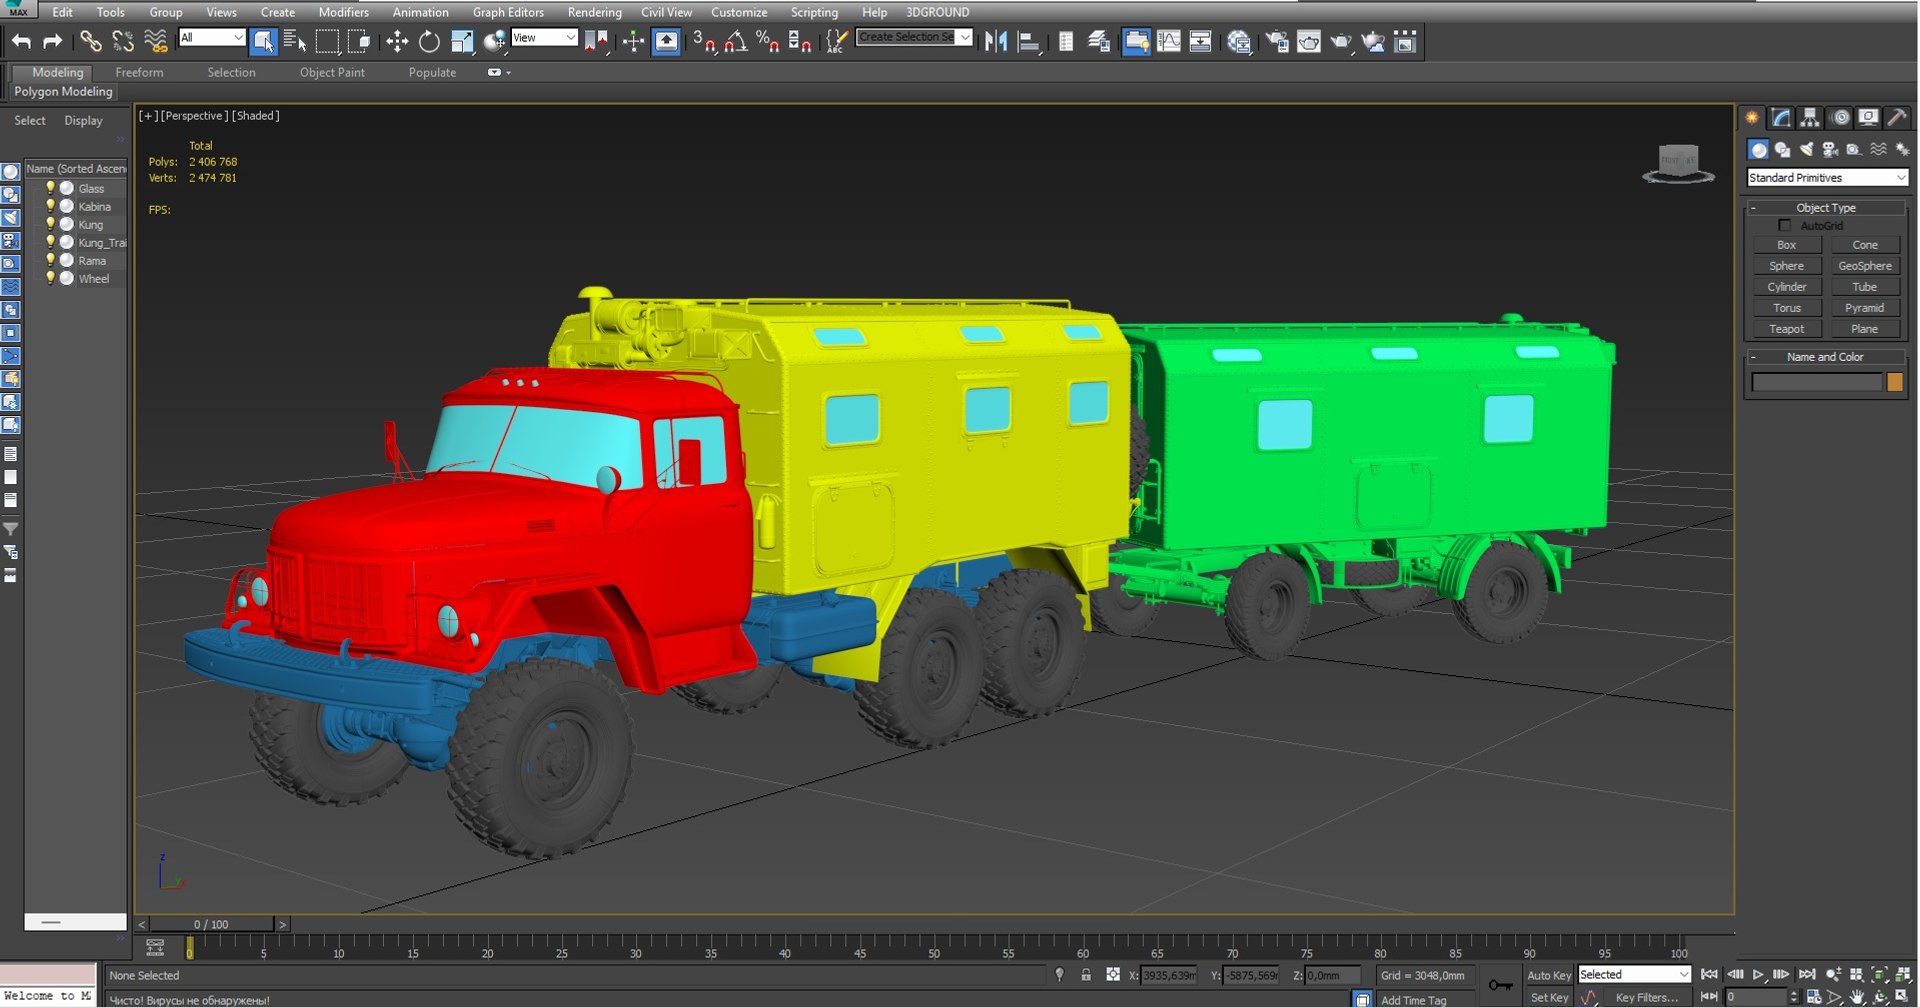
Task: Enable the AutoGrid checkbox
Action: pyautogui.click(x=1785, y=225)
